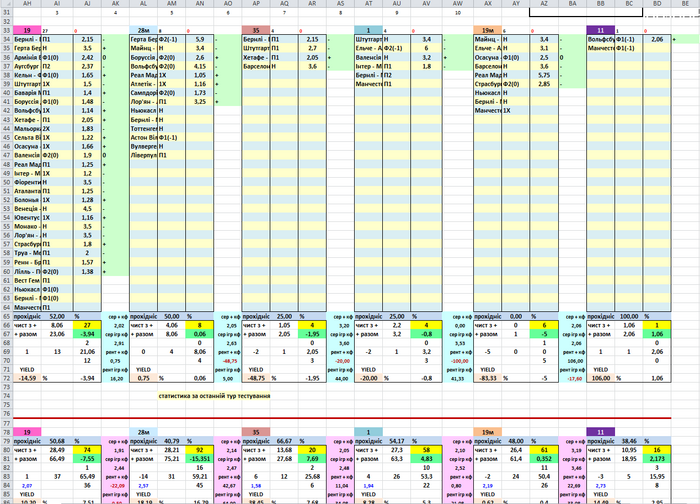The width and height of the screenshot is (700, 504).
Task: Click the green cell "2,173"
Action: pos(657,459)
